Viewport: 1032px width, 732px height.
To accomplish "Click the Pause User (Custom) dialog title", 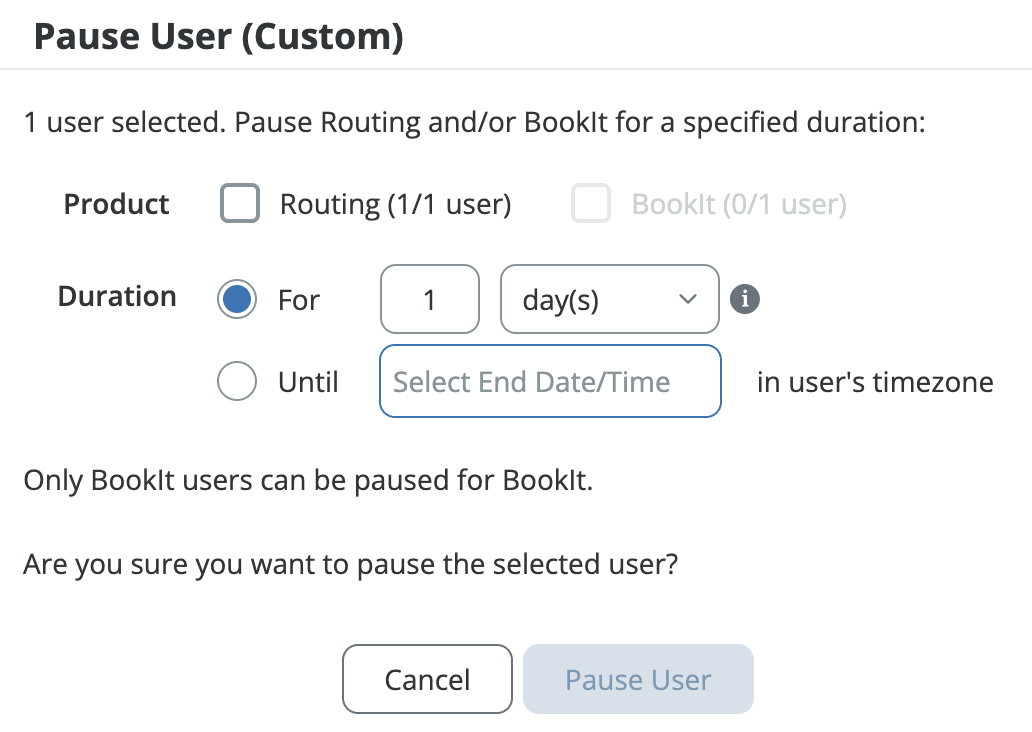I will pos(219,38).
